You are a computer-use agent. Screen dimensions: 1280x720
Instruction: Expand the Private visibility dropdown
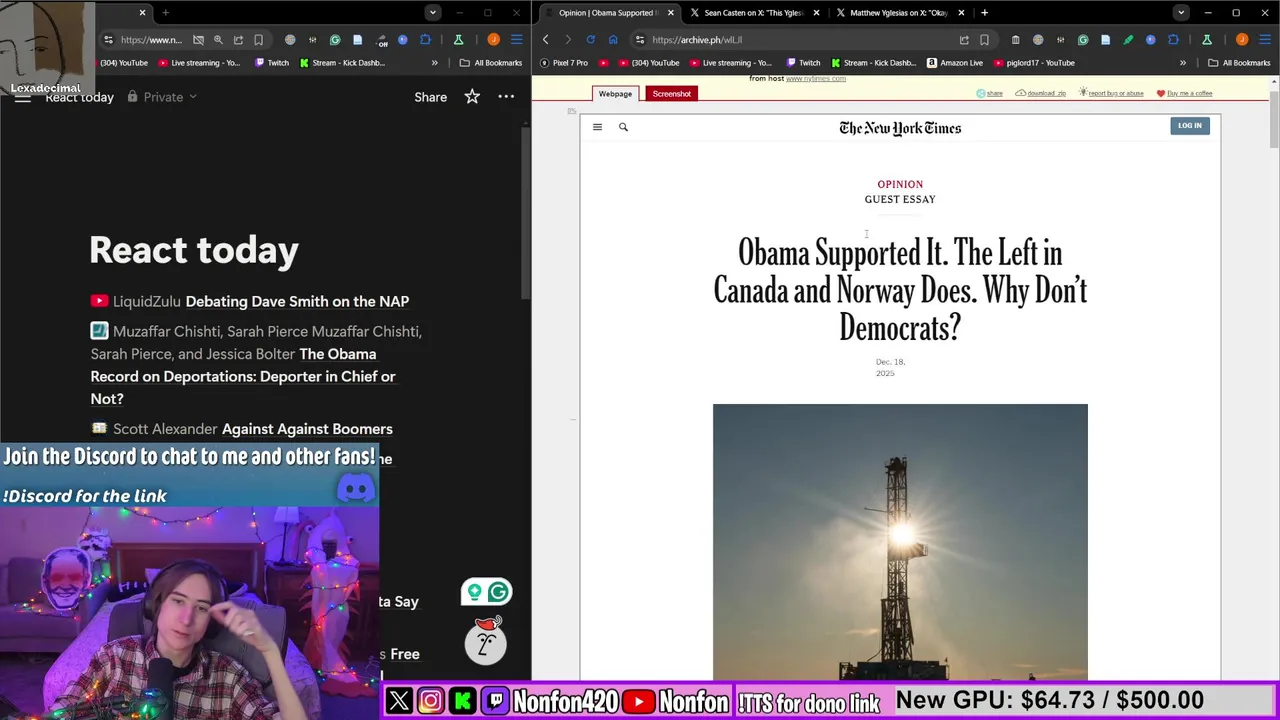point(162,97)
